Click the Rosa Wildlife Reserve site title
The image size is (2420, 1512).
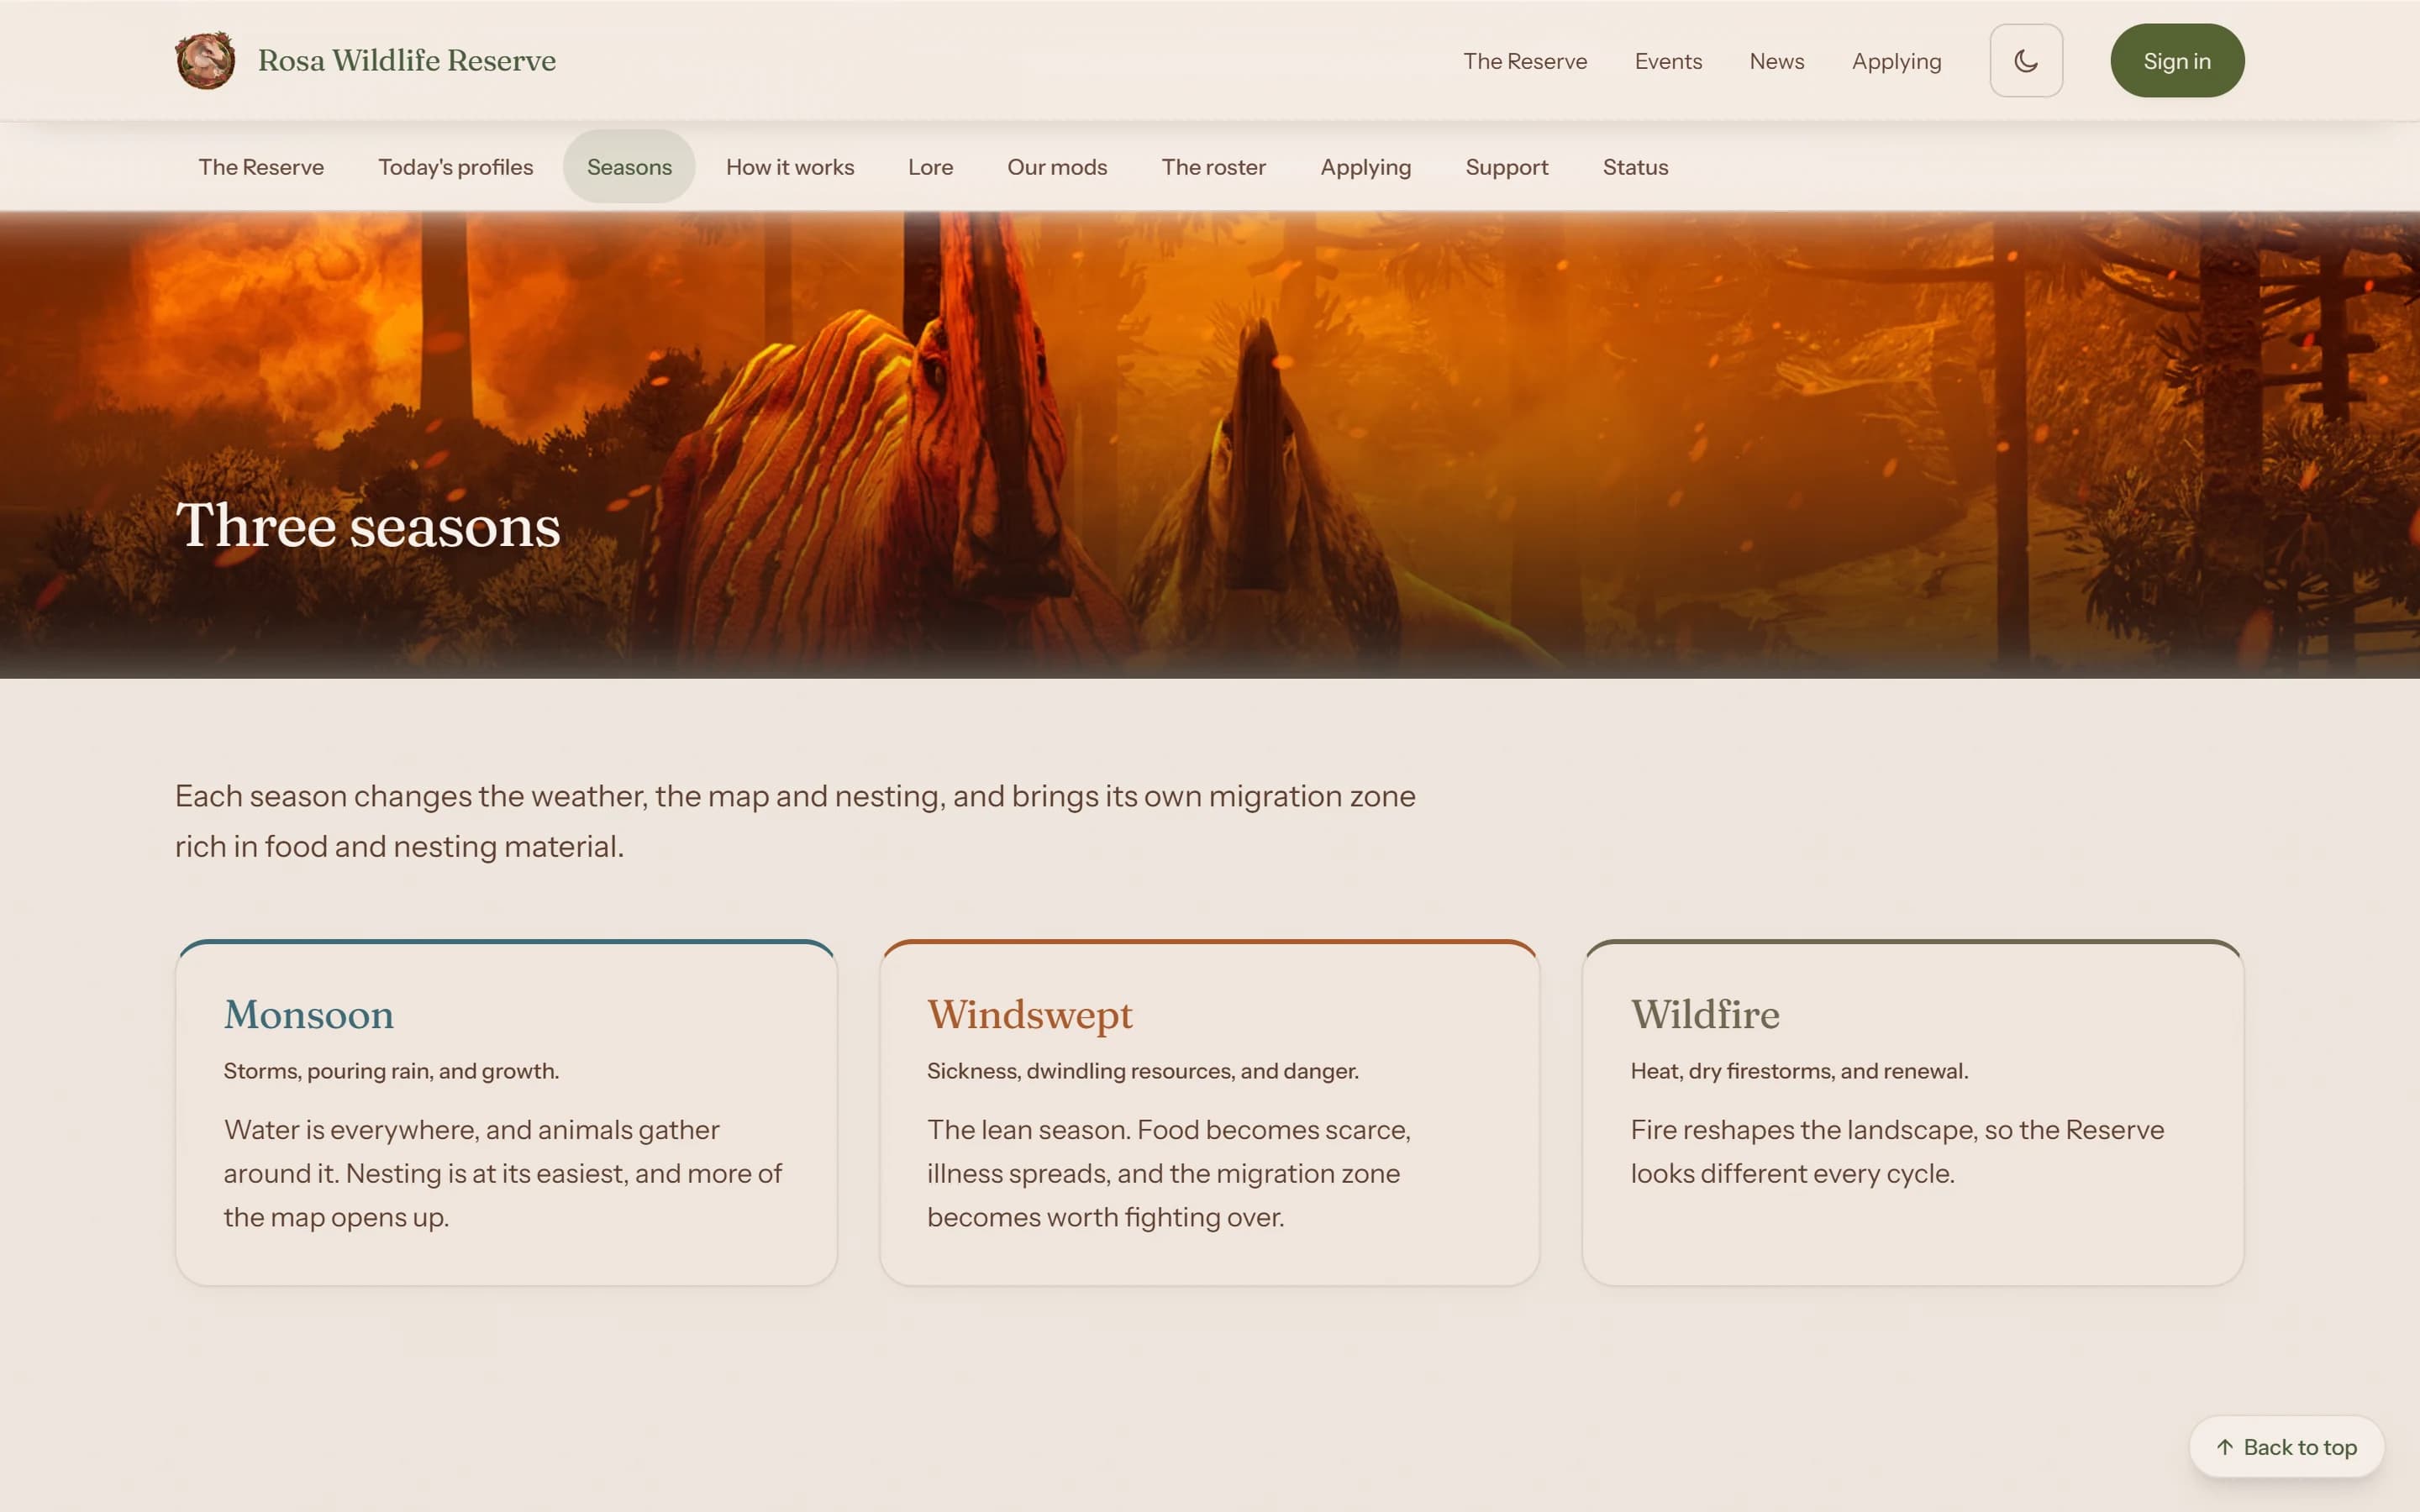407,61
